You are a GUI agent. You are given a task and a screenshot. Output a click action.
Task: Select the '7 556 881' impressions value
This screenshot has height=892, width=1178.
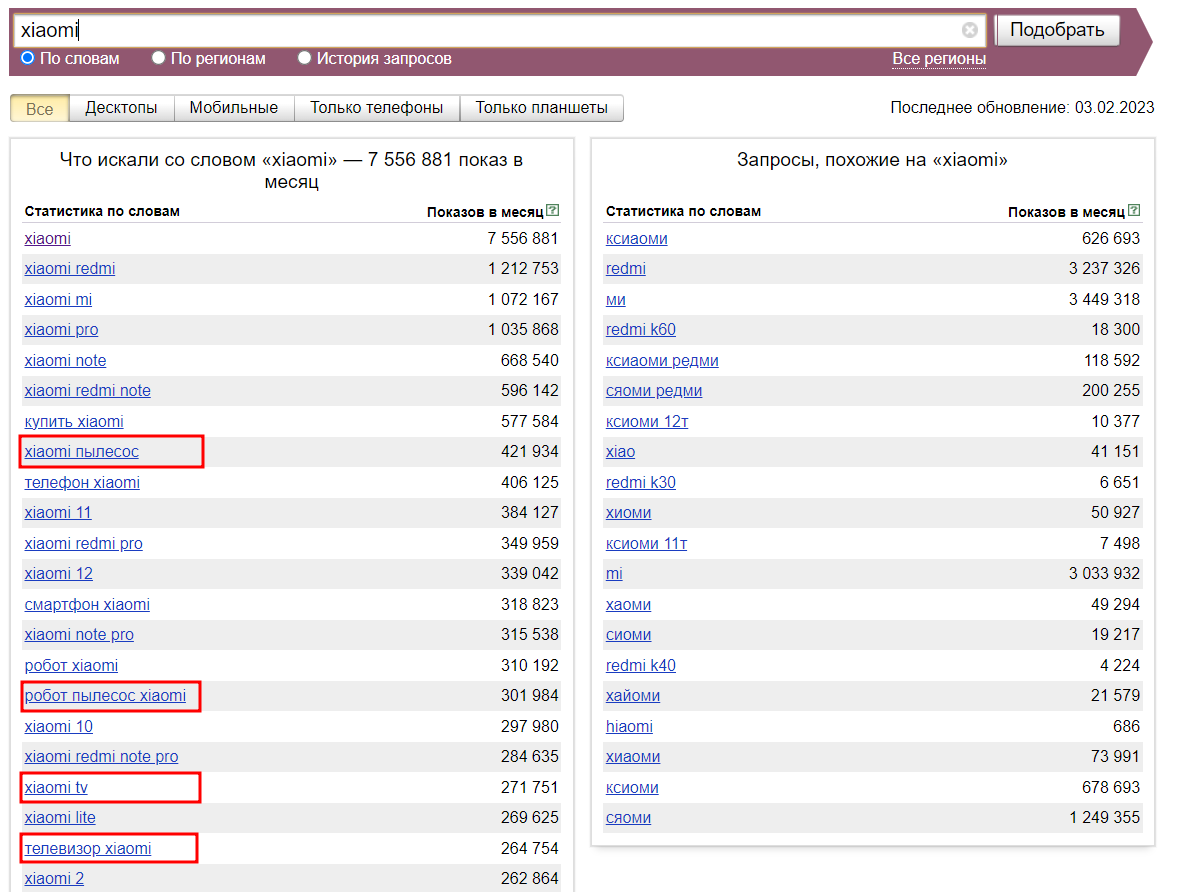point(523,238)
